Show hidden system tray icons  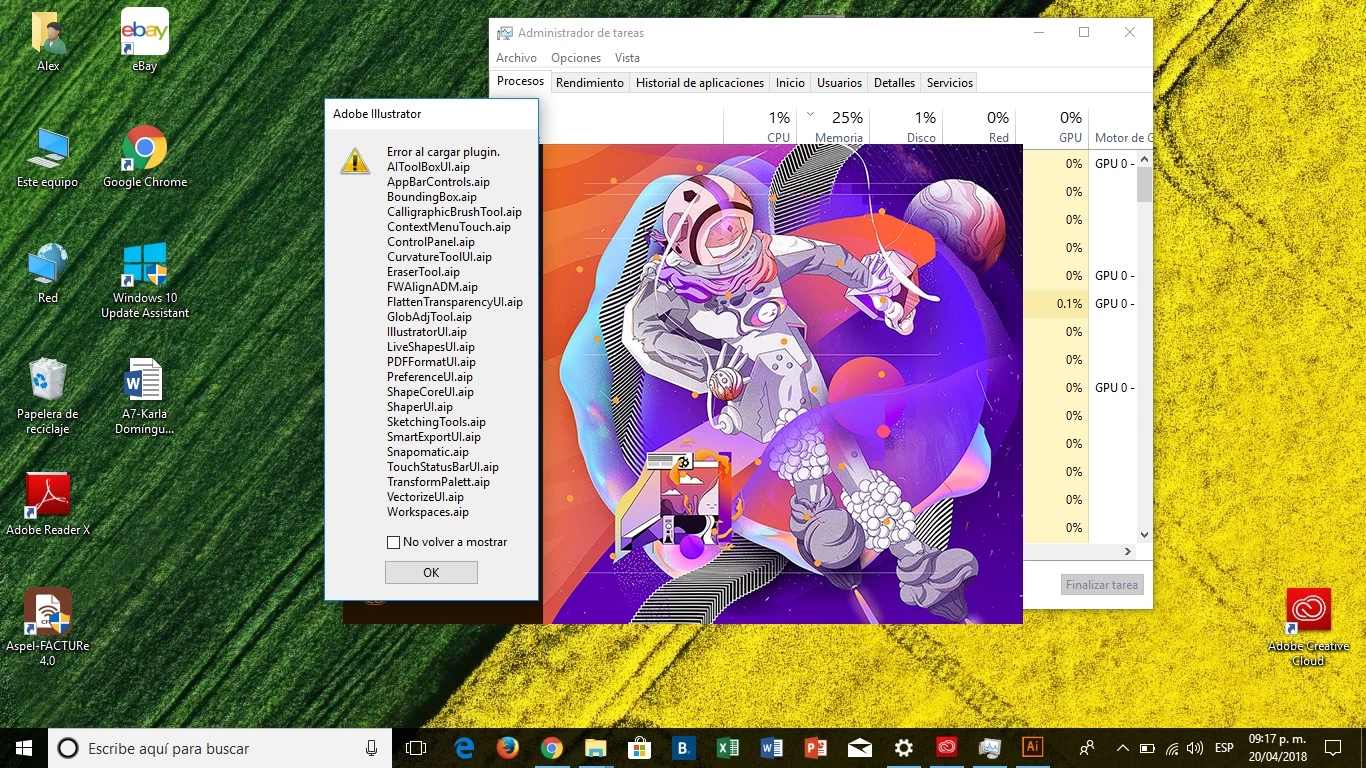click(x=1122, y=748)
